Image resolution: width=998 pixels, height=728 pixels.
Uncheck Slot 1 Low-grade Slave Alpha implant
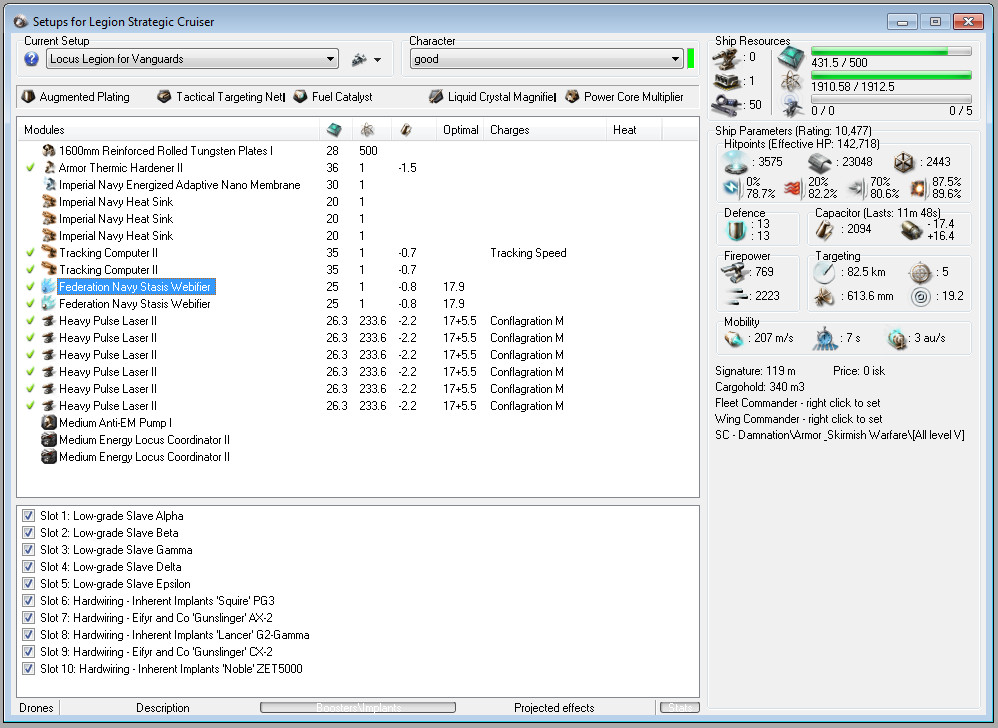[28, 515]
